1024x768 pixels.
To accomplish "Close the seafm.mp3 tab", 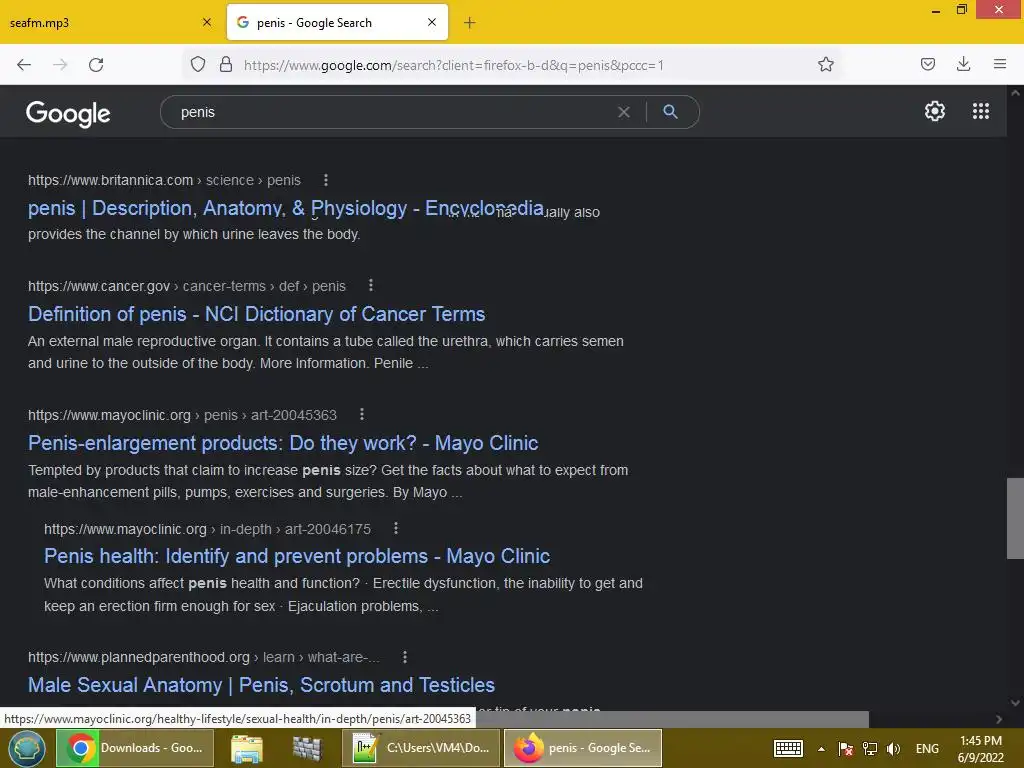I will click(x=207, y=22).
